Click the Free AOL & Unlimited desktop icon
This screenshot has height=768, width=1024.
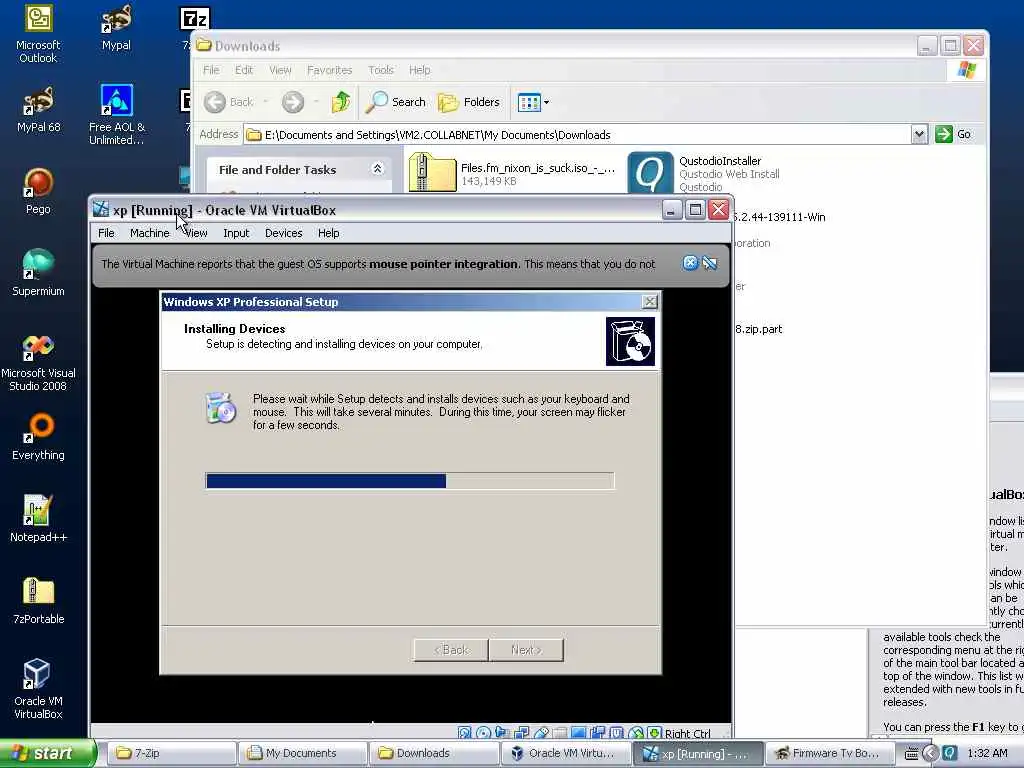click(117, 115)
